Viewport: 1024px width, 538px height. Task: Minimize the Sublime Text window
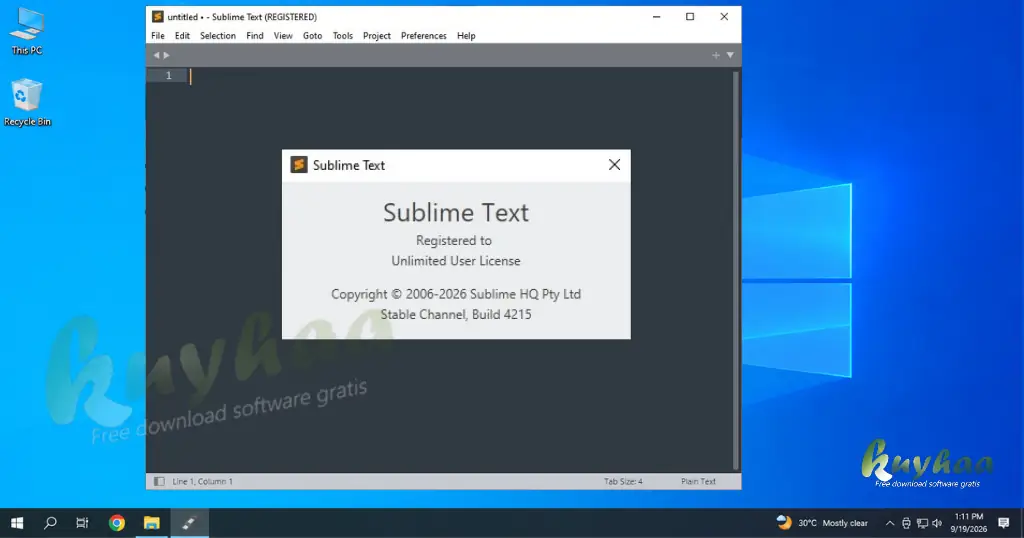click(656, 16)
